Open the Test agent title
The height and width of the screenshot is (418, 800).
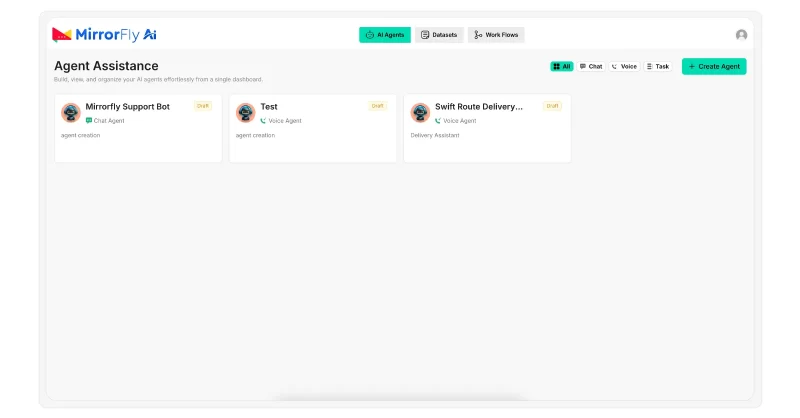pos(269,107)
